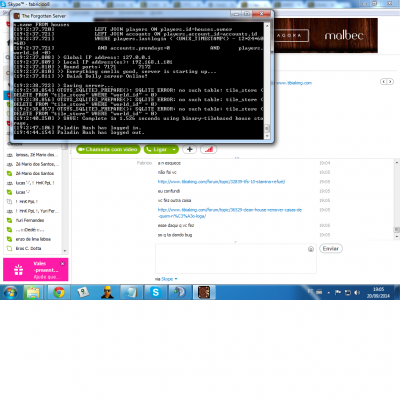The width and height of the screenshot is (400, 400).
Task: Click the malbec advertisement banner
Action: coord(326,35)
